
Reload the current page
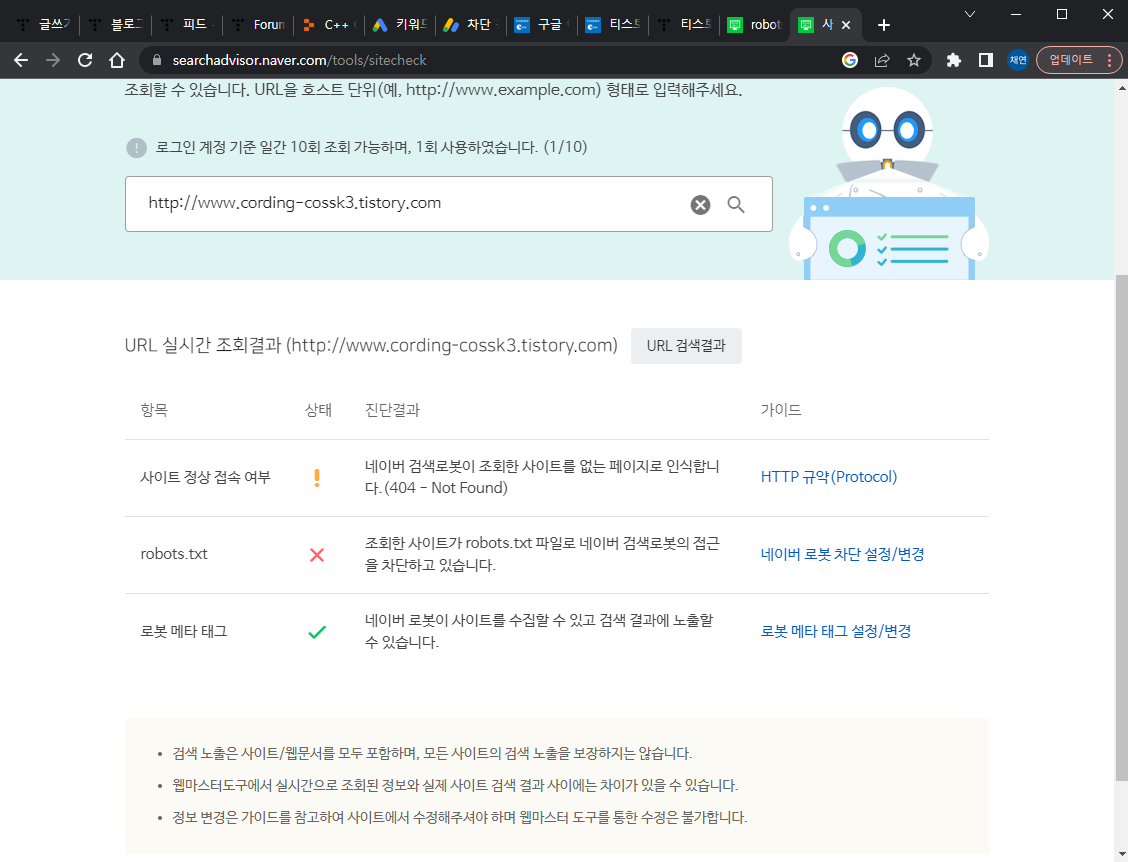click(85, 60)
